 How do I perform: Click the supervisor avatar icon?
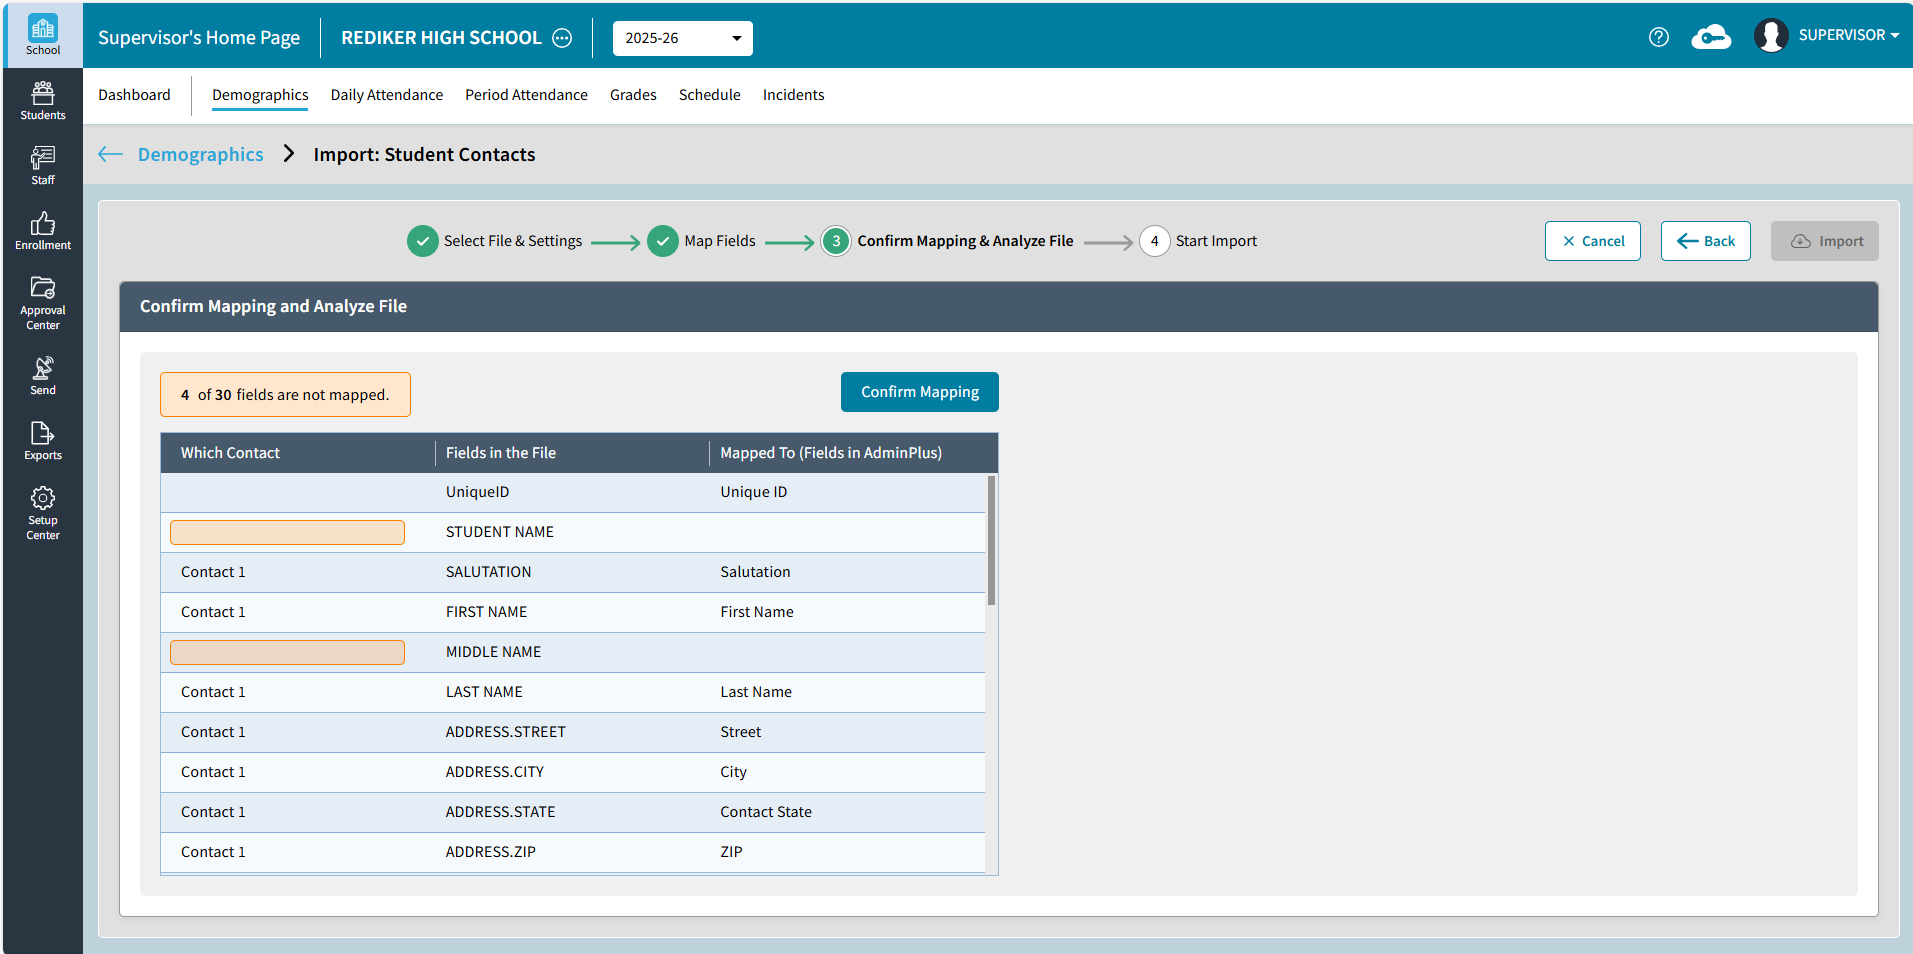[1771, 36]
